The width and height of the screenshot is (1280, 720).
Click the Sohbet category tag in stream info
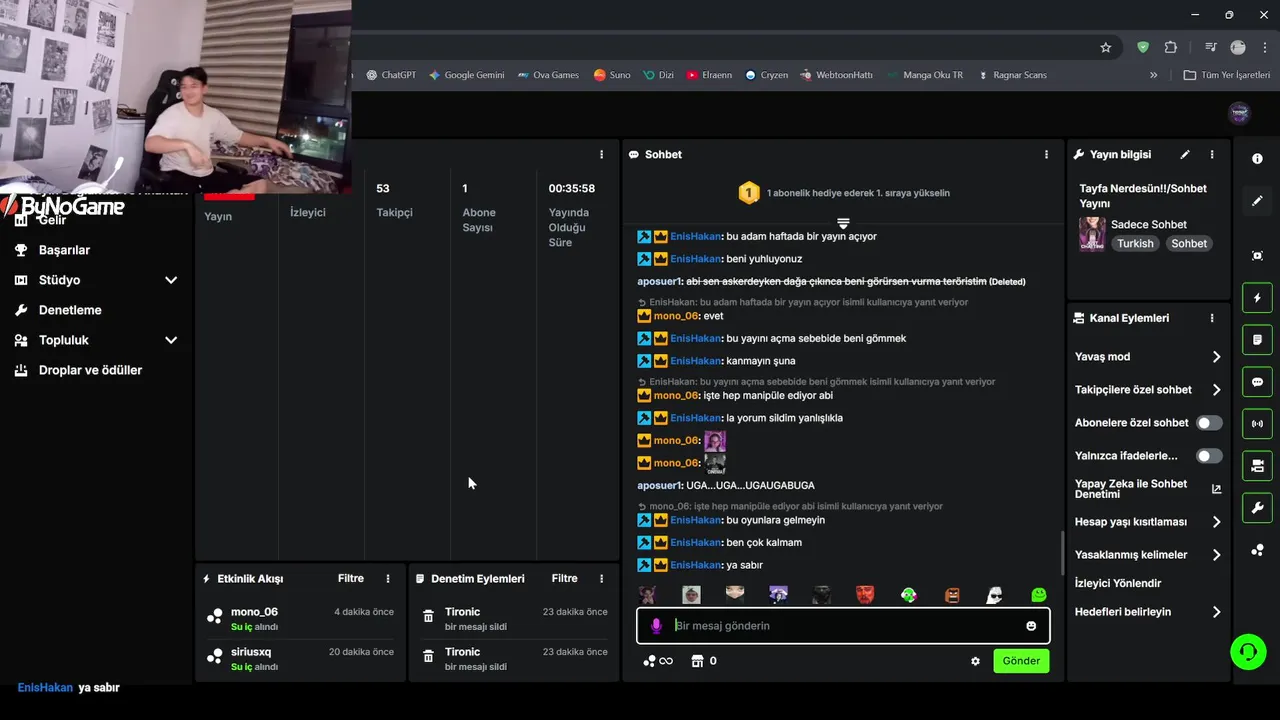click(1189, 244)
